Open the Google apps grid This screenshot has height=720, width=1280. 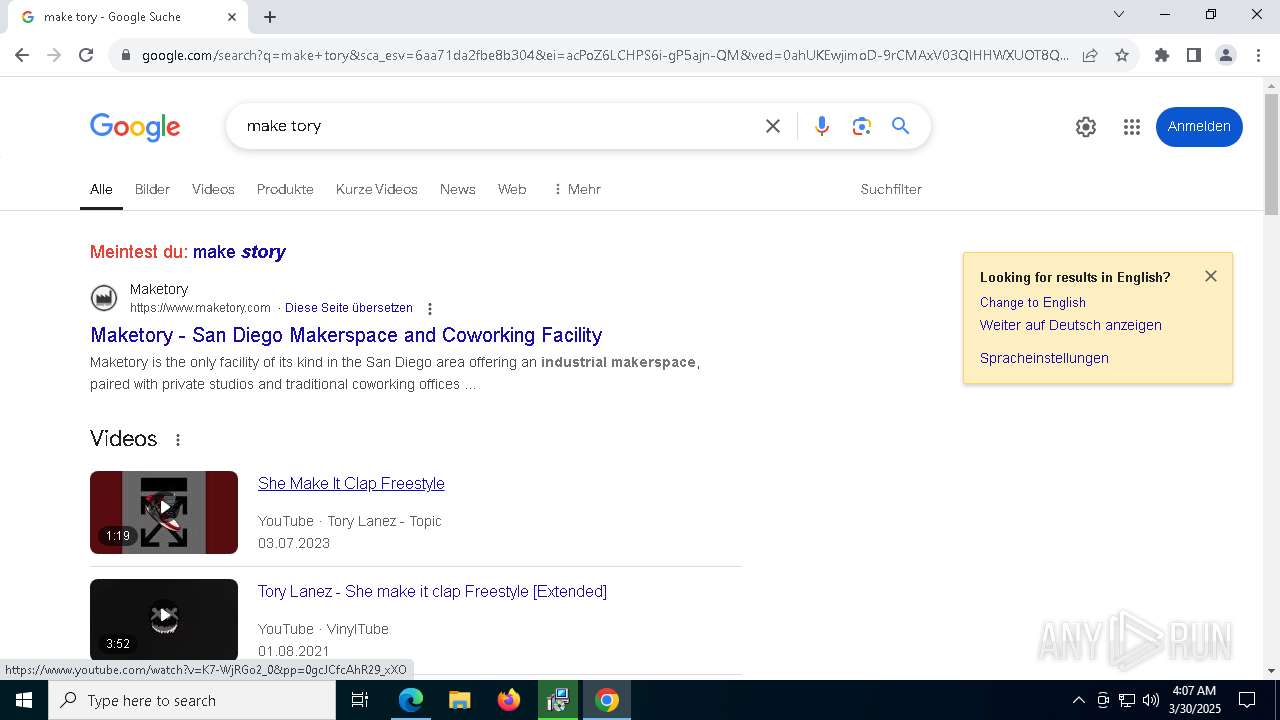click(1132, 127)
